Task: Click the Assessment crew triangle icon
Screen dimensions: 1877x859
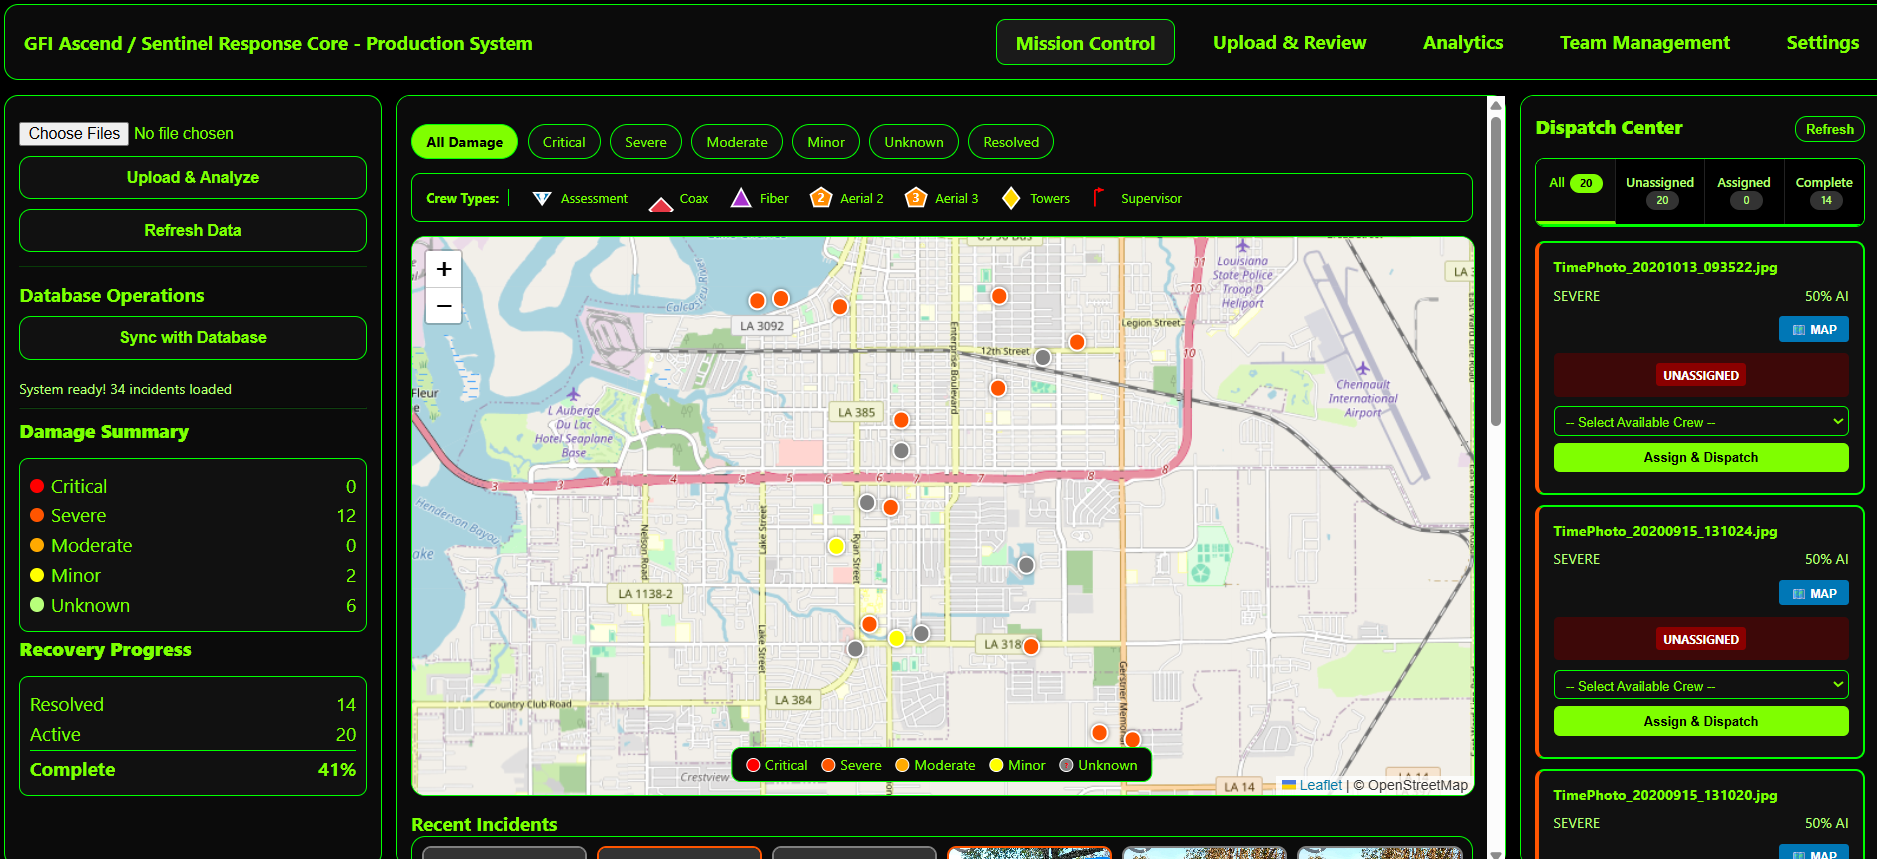Action: (542, 199)
